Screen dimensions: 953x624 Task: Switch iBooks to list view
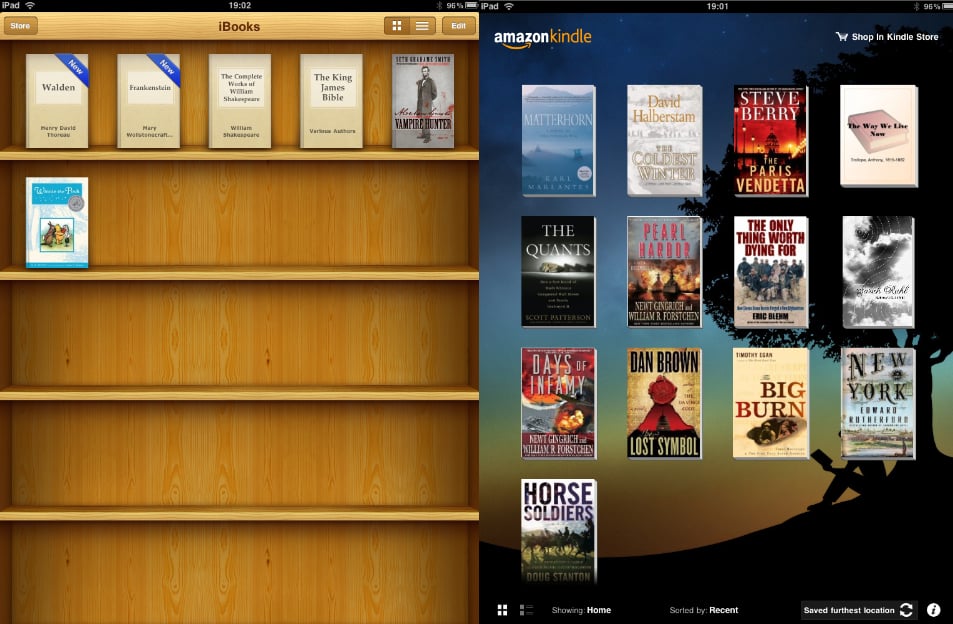pos(422,26)
